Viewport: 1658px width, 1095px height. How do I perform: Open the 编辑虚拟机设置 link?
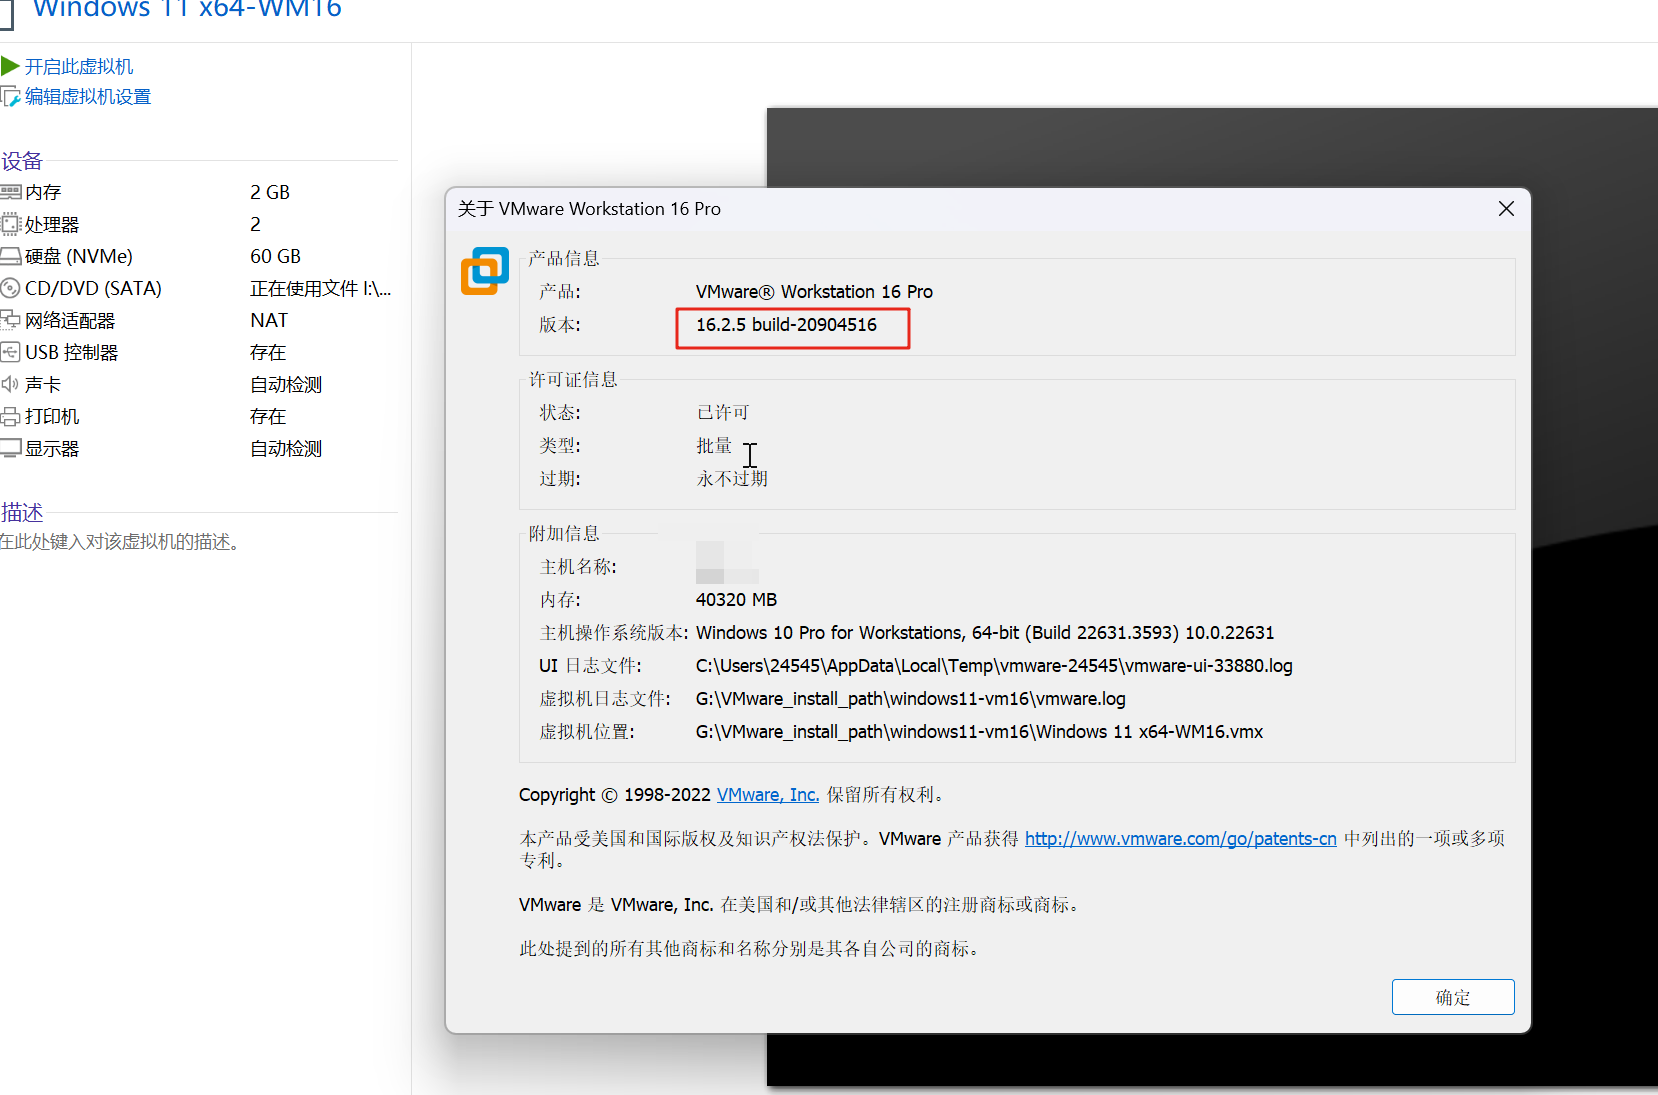pyautogui.click(x=88, y=97)
